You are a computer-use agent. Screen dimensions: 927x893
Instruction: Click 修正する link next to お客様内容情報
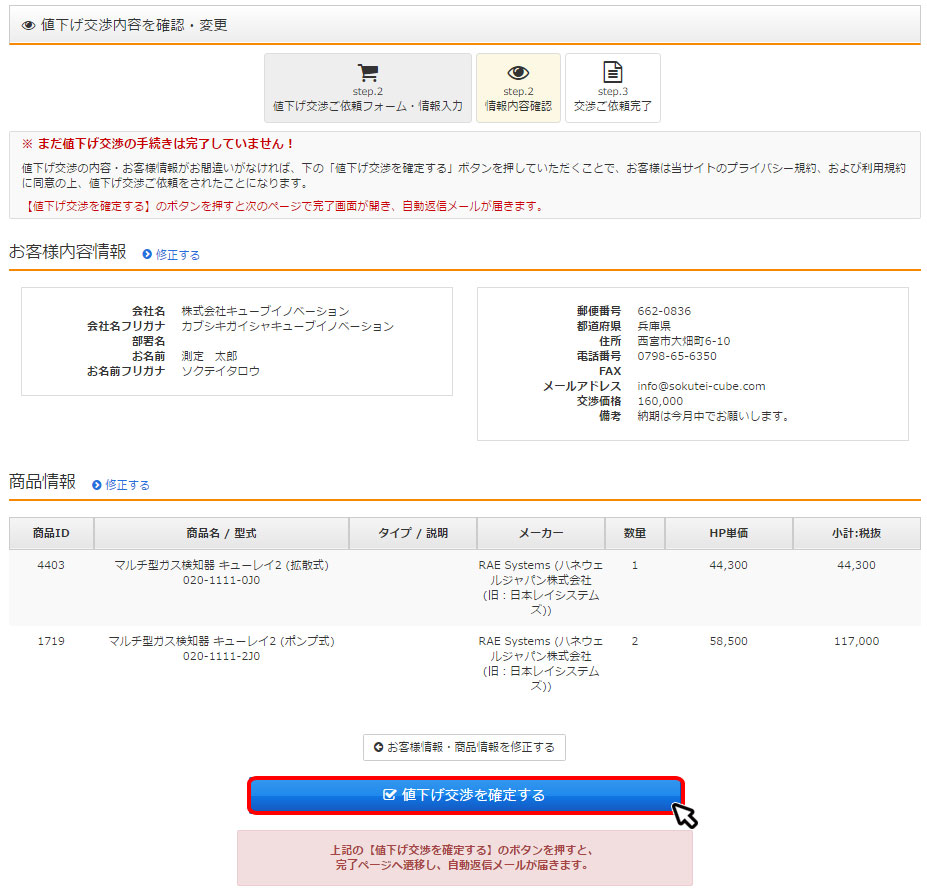(177, 255)
